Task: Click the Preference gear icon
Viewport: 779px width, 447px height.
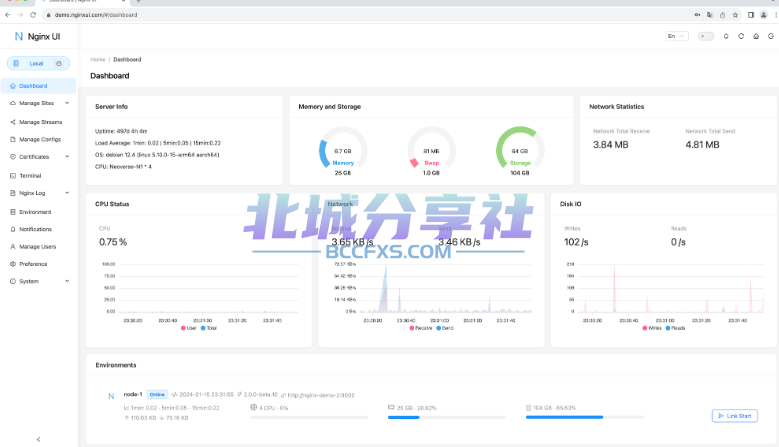Action: 13,264
